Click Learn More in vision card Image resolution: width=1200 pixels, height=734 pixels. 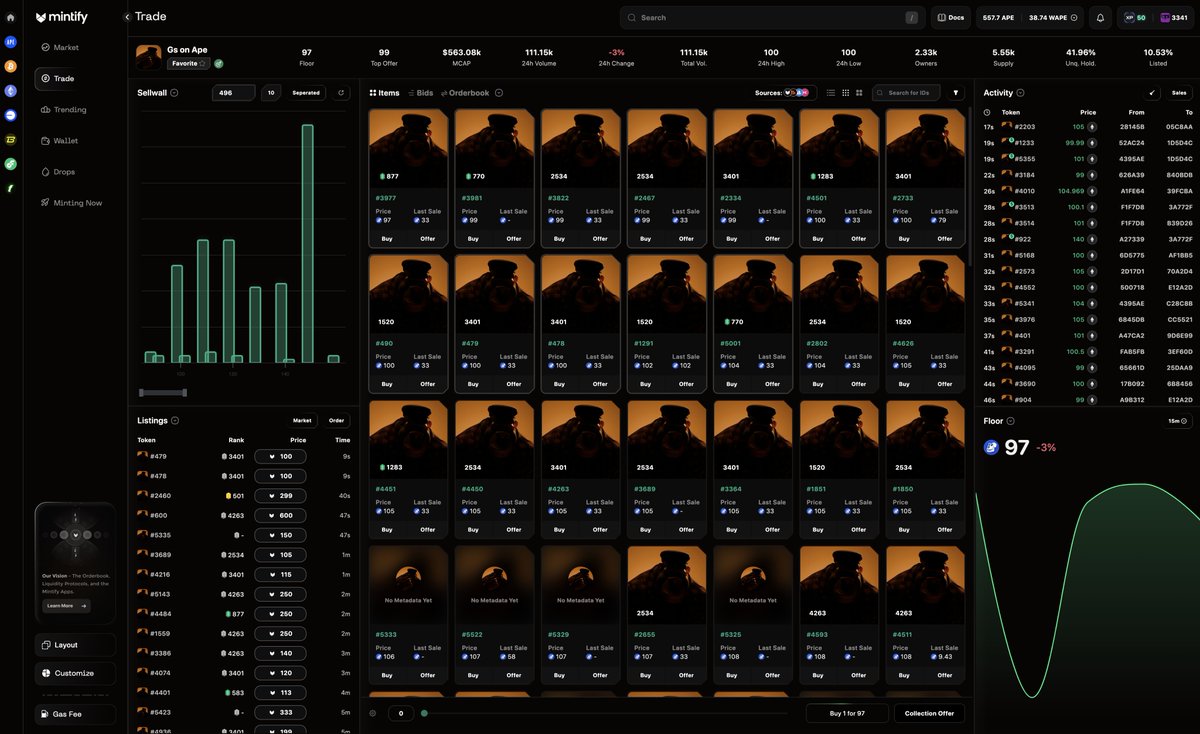[66, 605]
